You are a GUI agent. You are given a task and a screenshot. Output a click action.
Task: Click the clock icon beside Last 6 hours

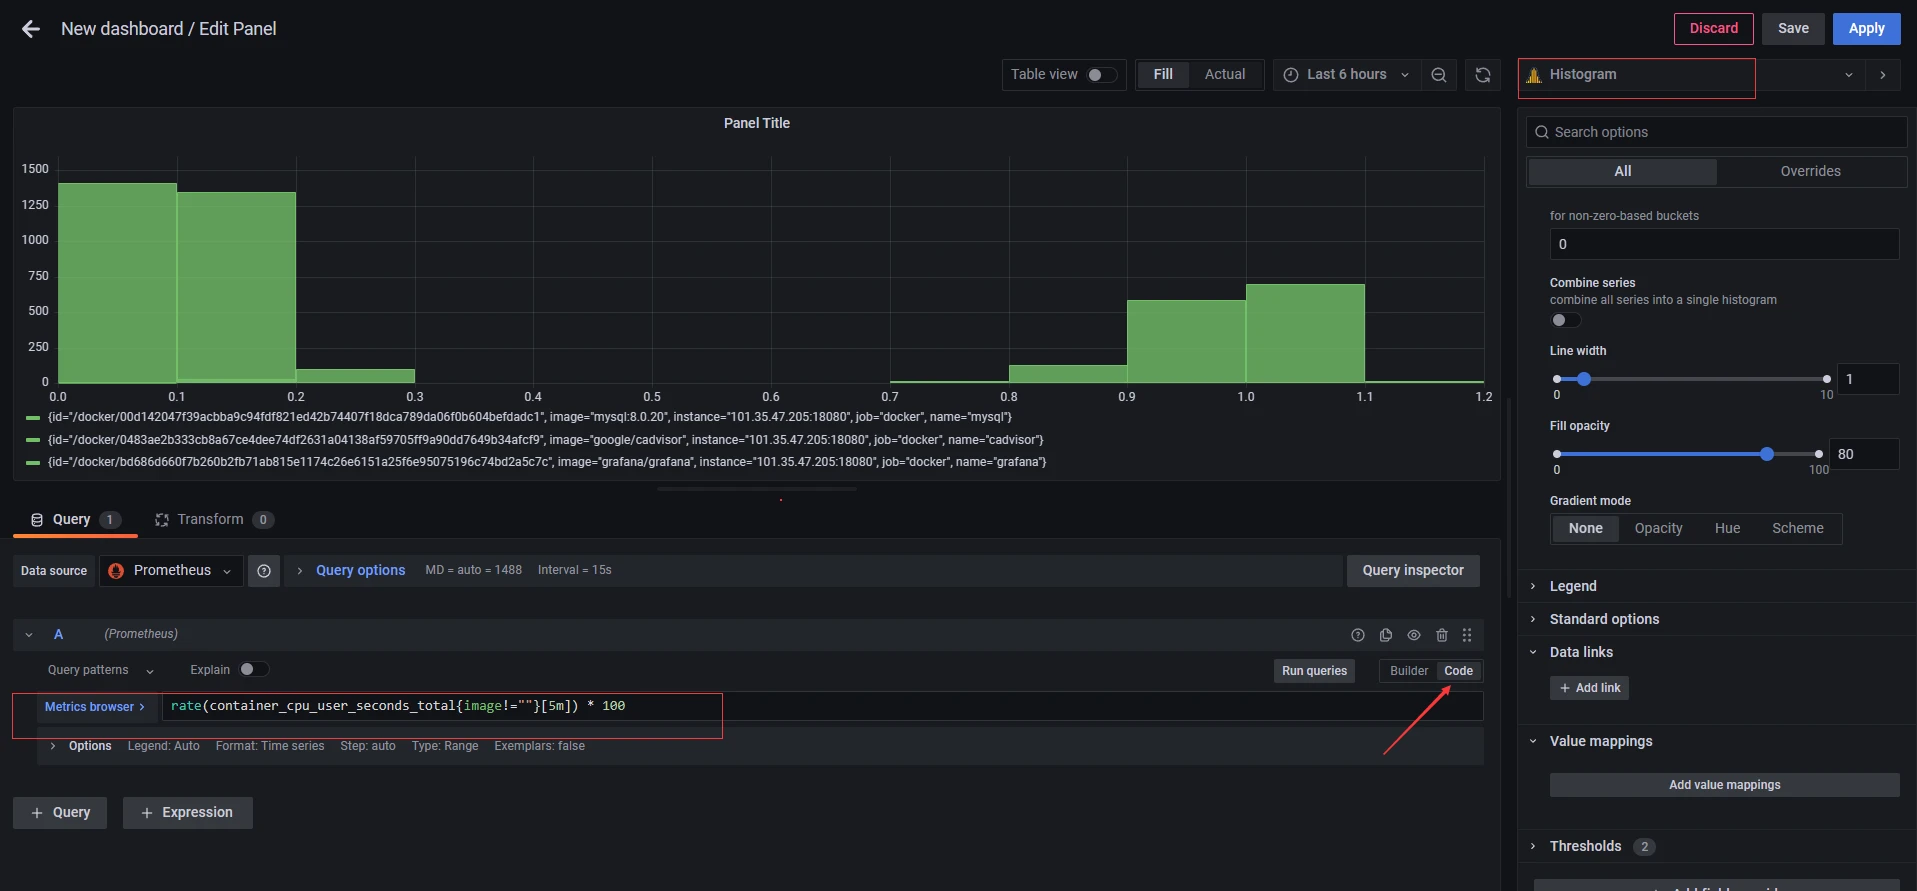(1291, 75)
